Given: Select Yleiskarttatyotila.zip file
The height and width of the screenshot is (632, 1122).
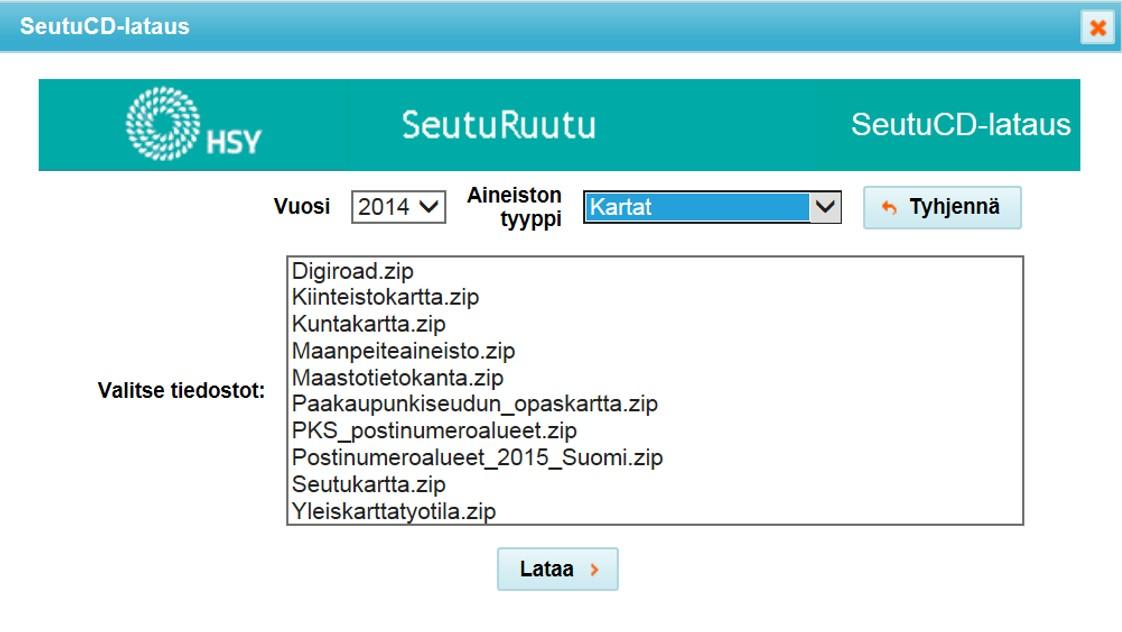Looking at the screenshot, I should [x=393, y=511].
